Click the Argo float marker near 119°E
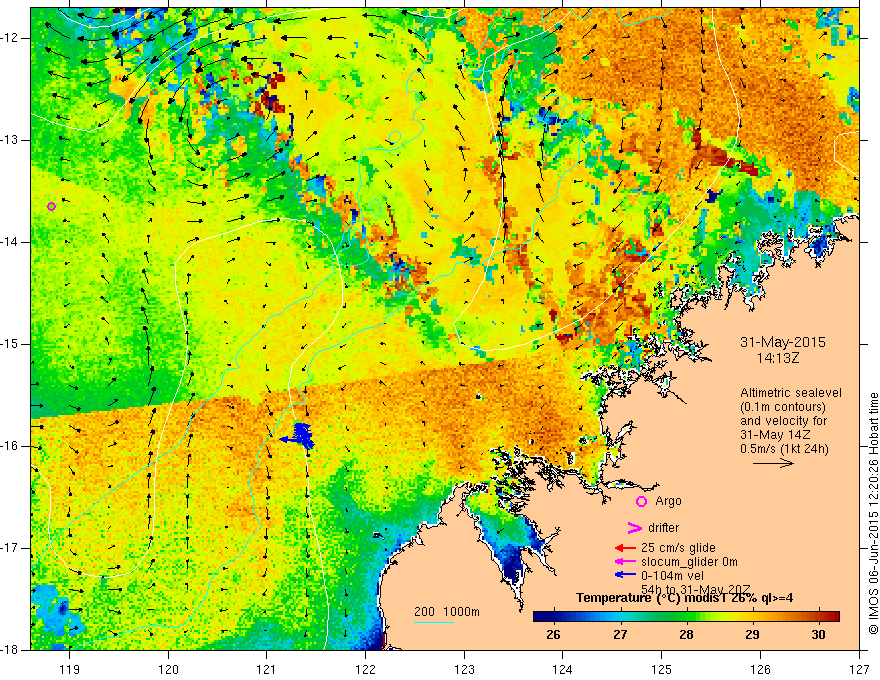Screen dimensions: 880x680 coord(51,206)
